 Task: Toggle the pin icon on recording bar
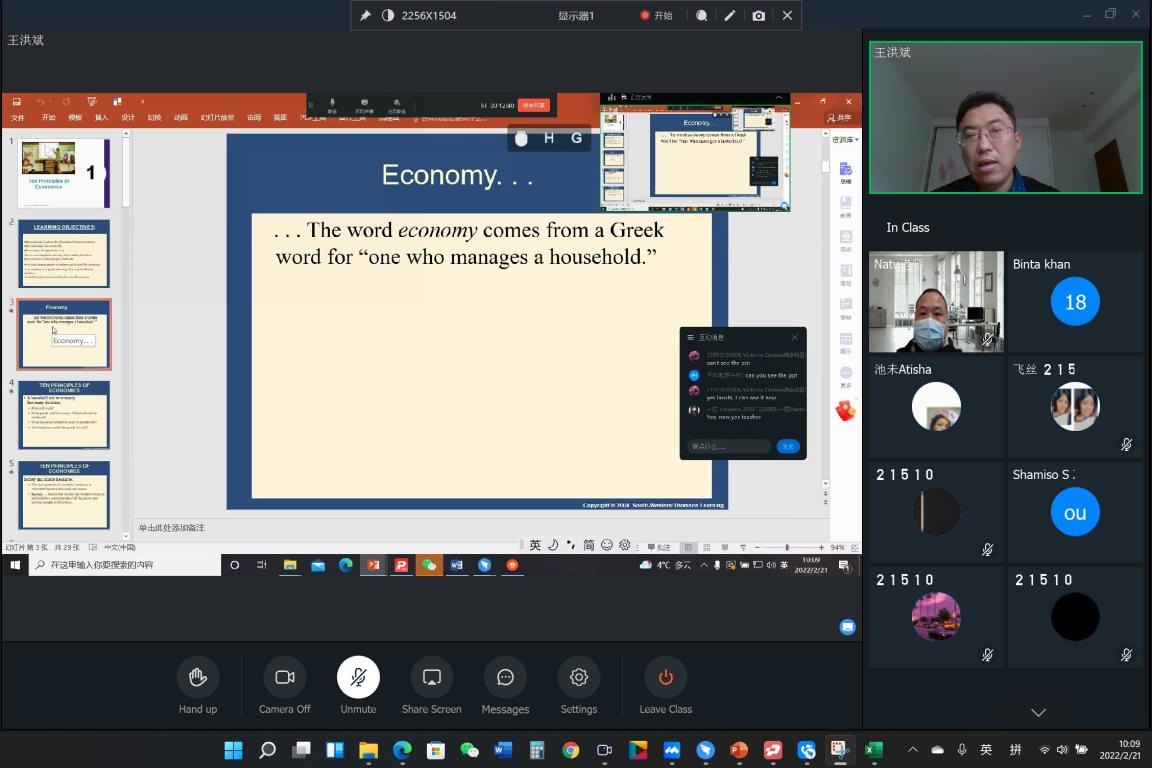(365, 16)
